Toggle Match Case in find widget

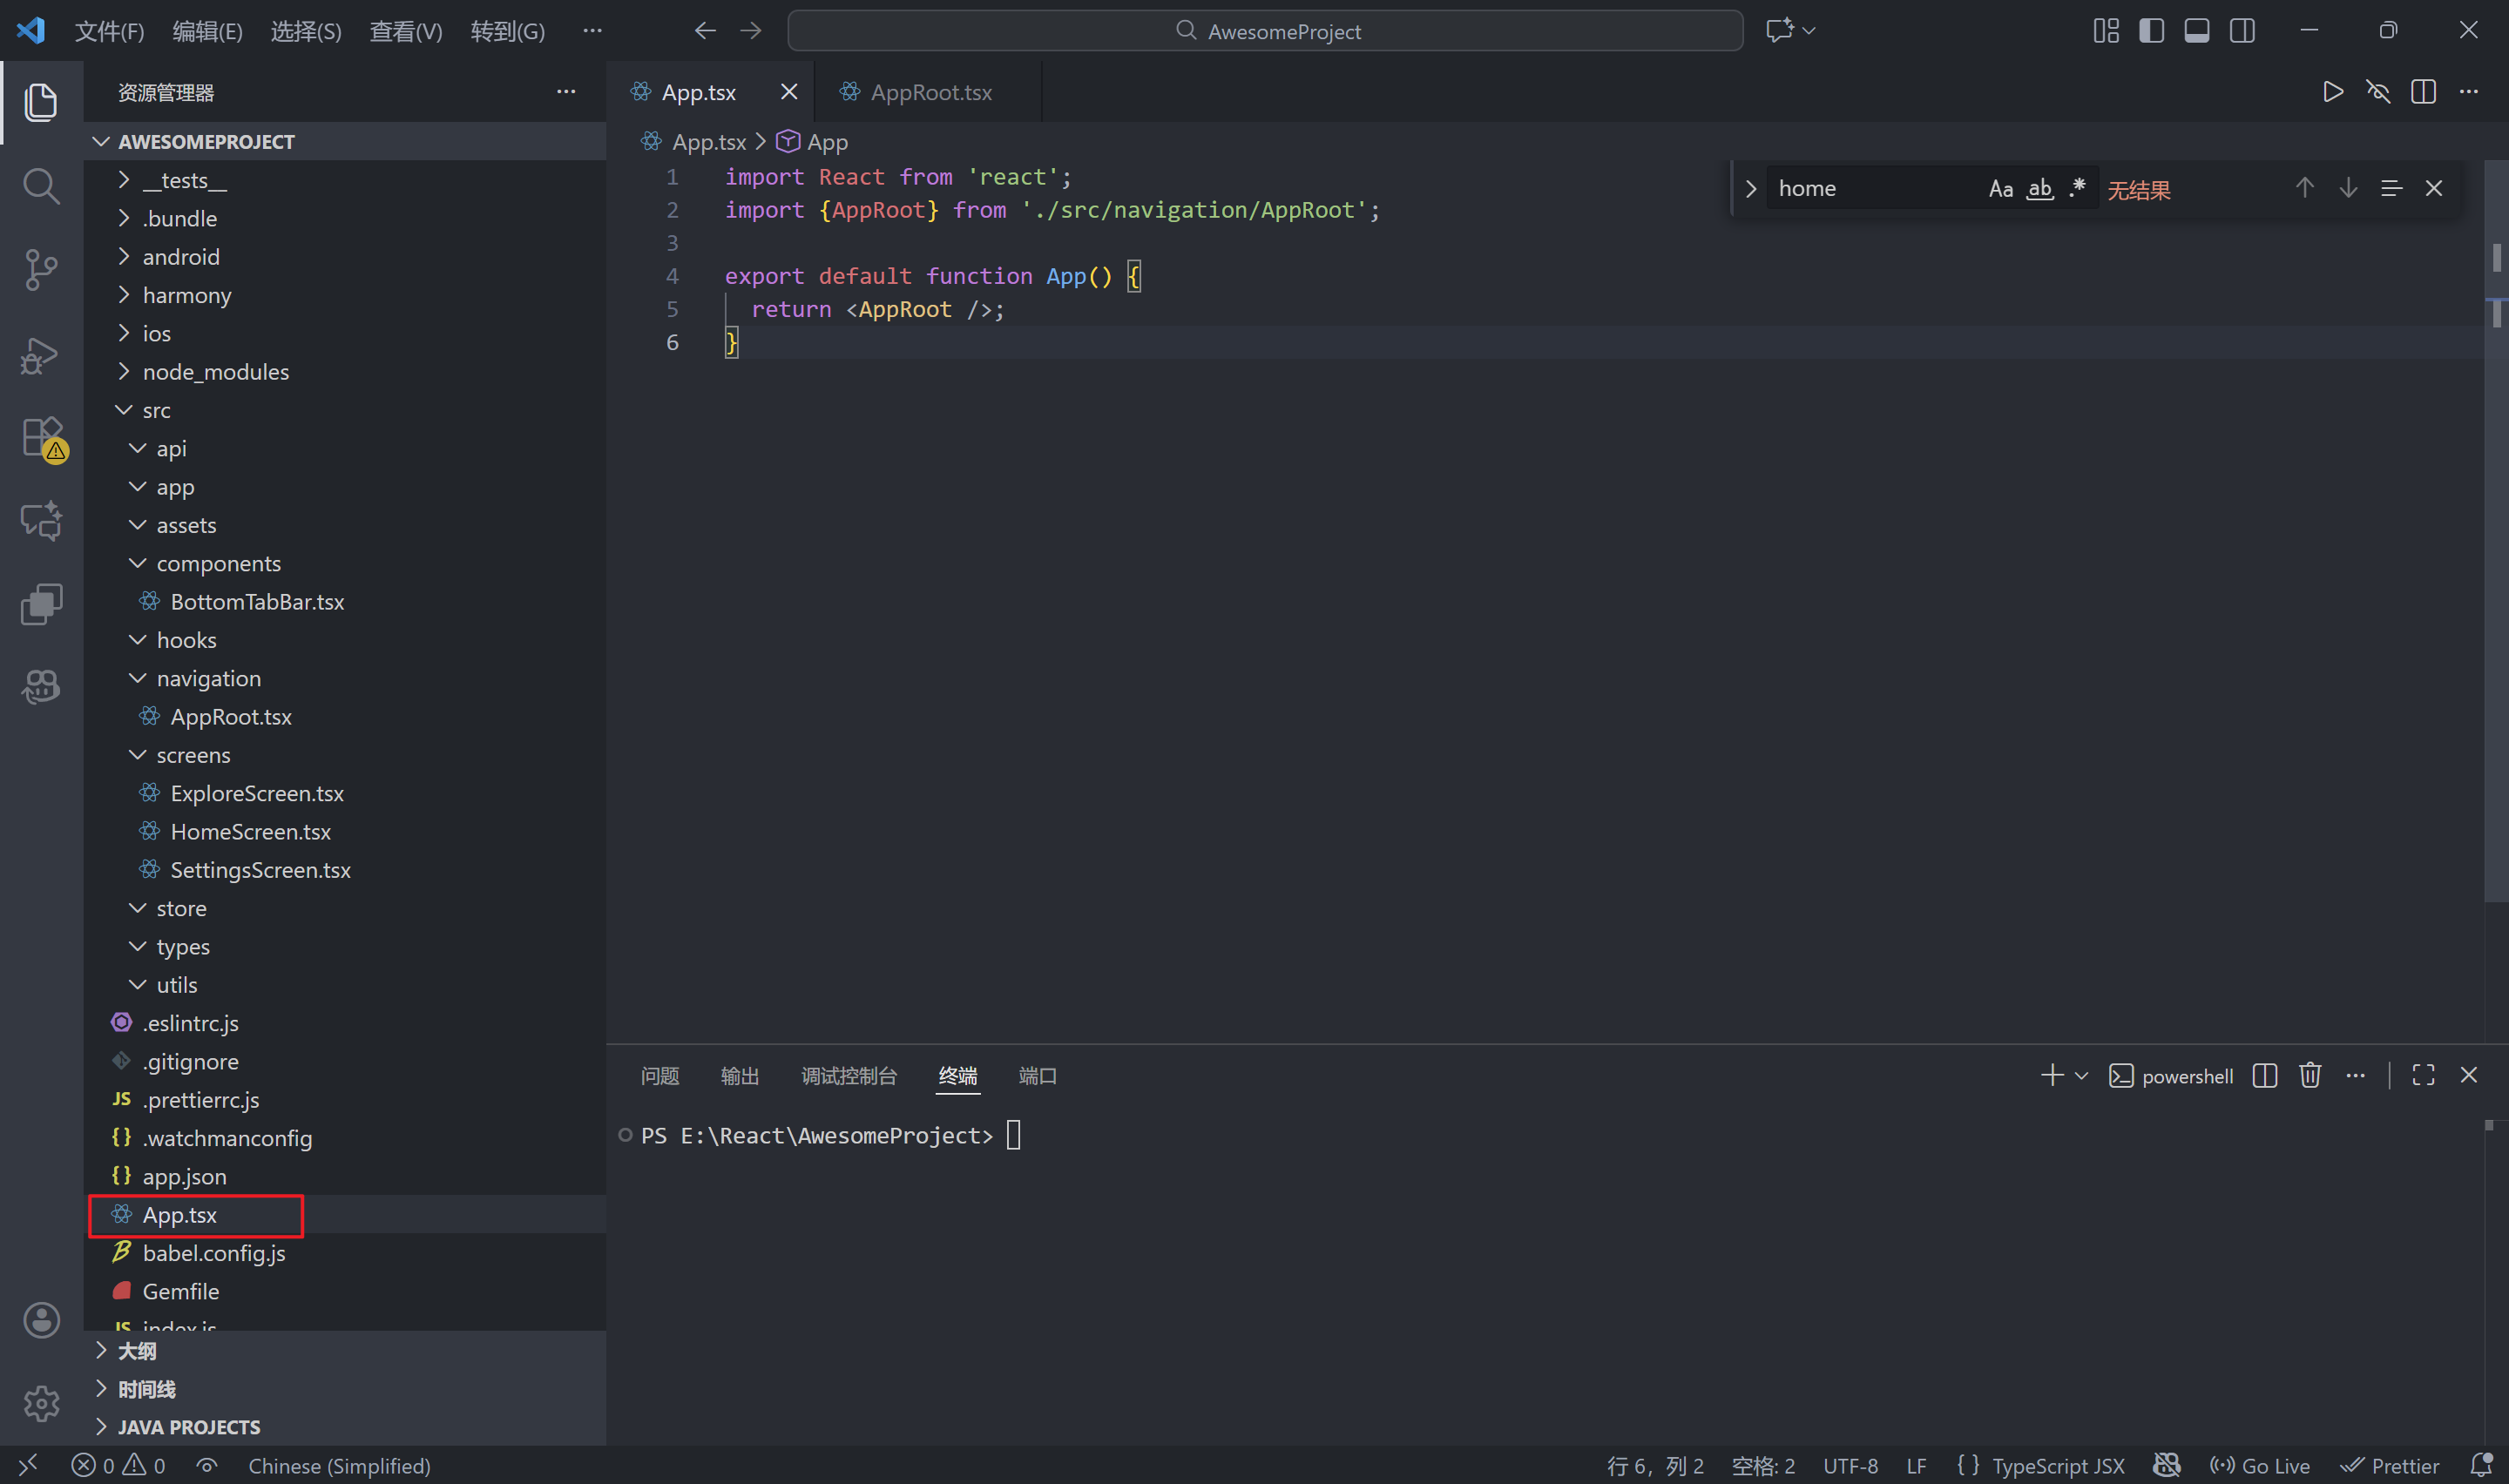[2000, 189]
